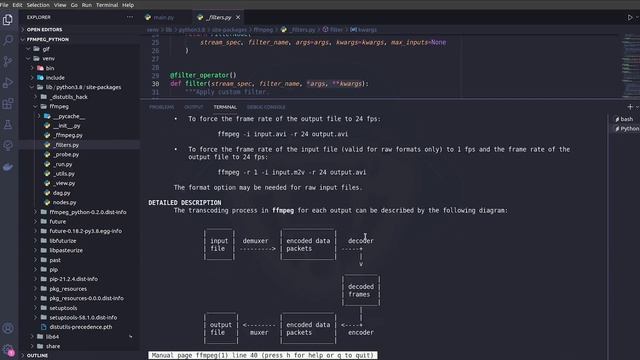Expand the pkg_resources folder
The height and width of the screenshot is (360, 640).
click(x=80, y=289)
